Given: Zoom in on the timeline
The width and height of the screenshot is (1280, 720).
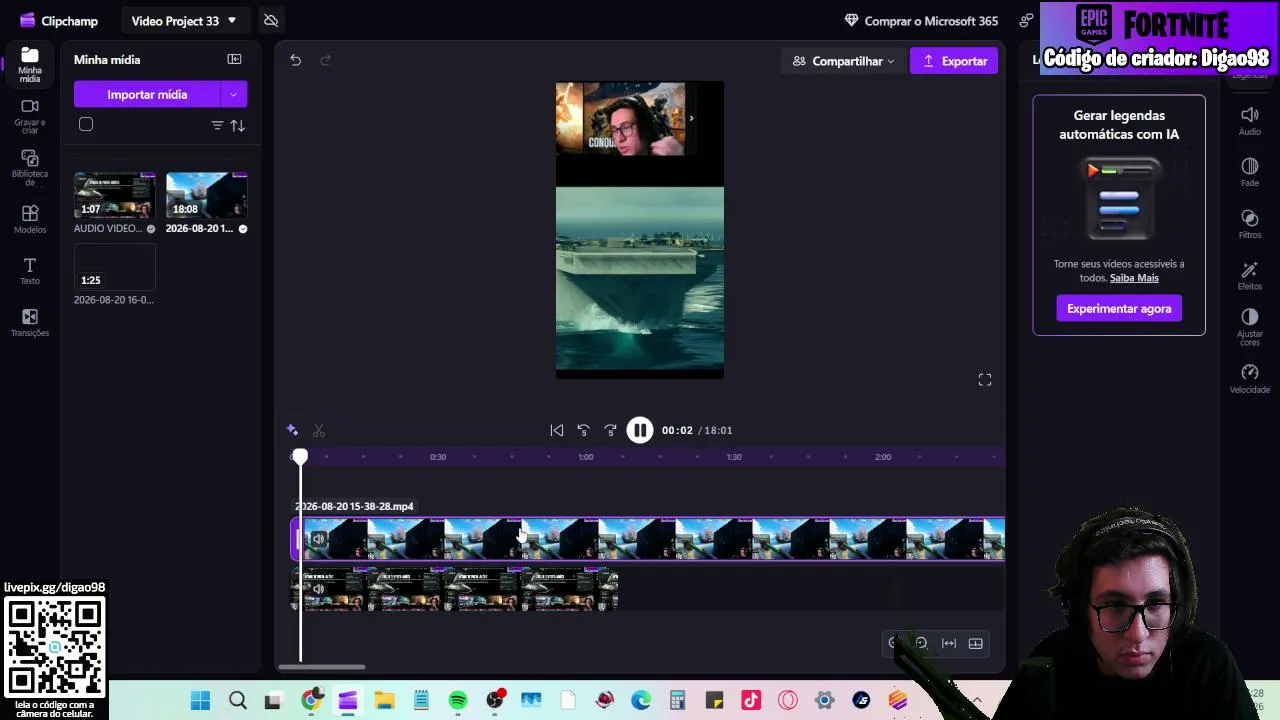Looking at the screenshot, I should pyautogui.click(x=922, y=644).
